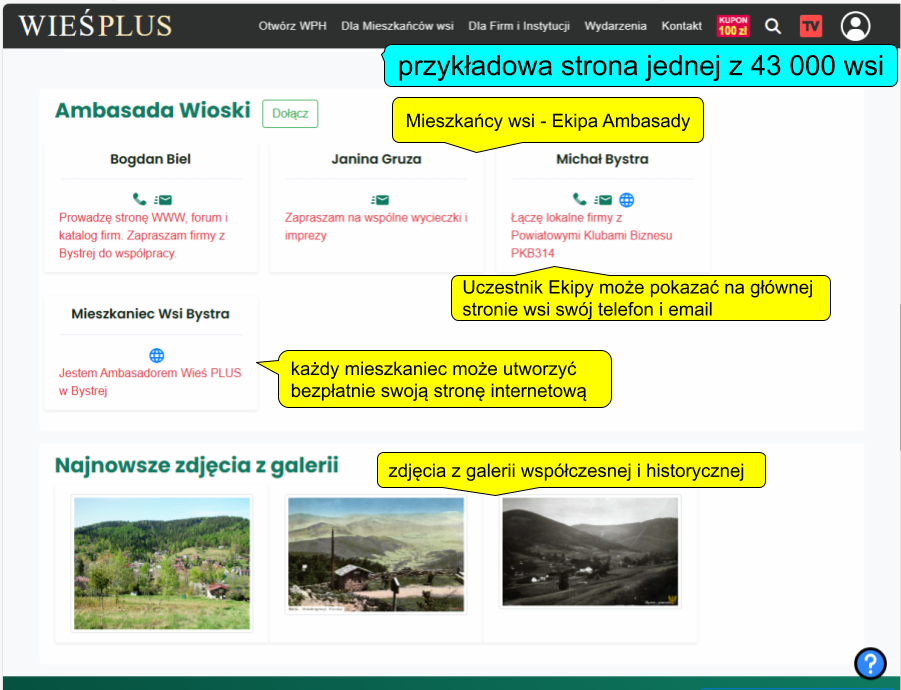The height and width of the screenshot is (690, 901).
Task: Click the Kupon 100 zł badge
Action: point(733,26)
